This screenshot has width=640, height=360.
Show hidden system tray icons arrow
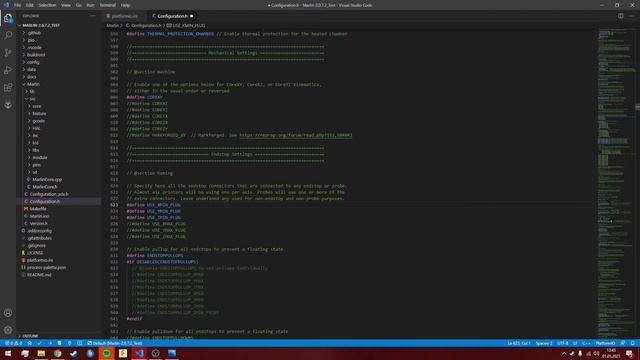[x=564, y=353]
